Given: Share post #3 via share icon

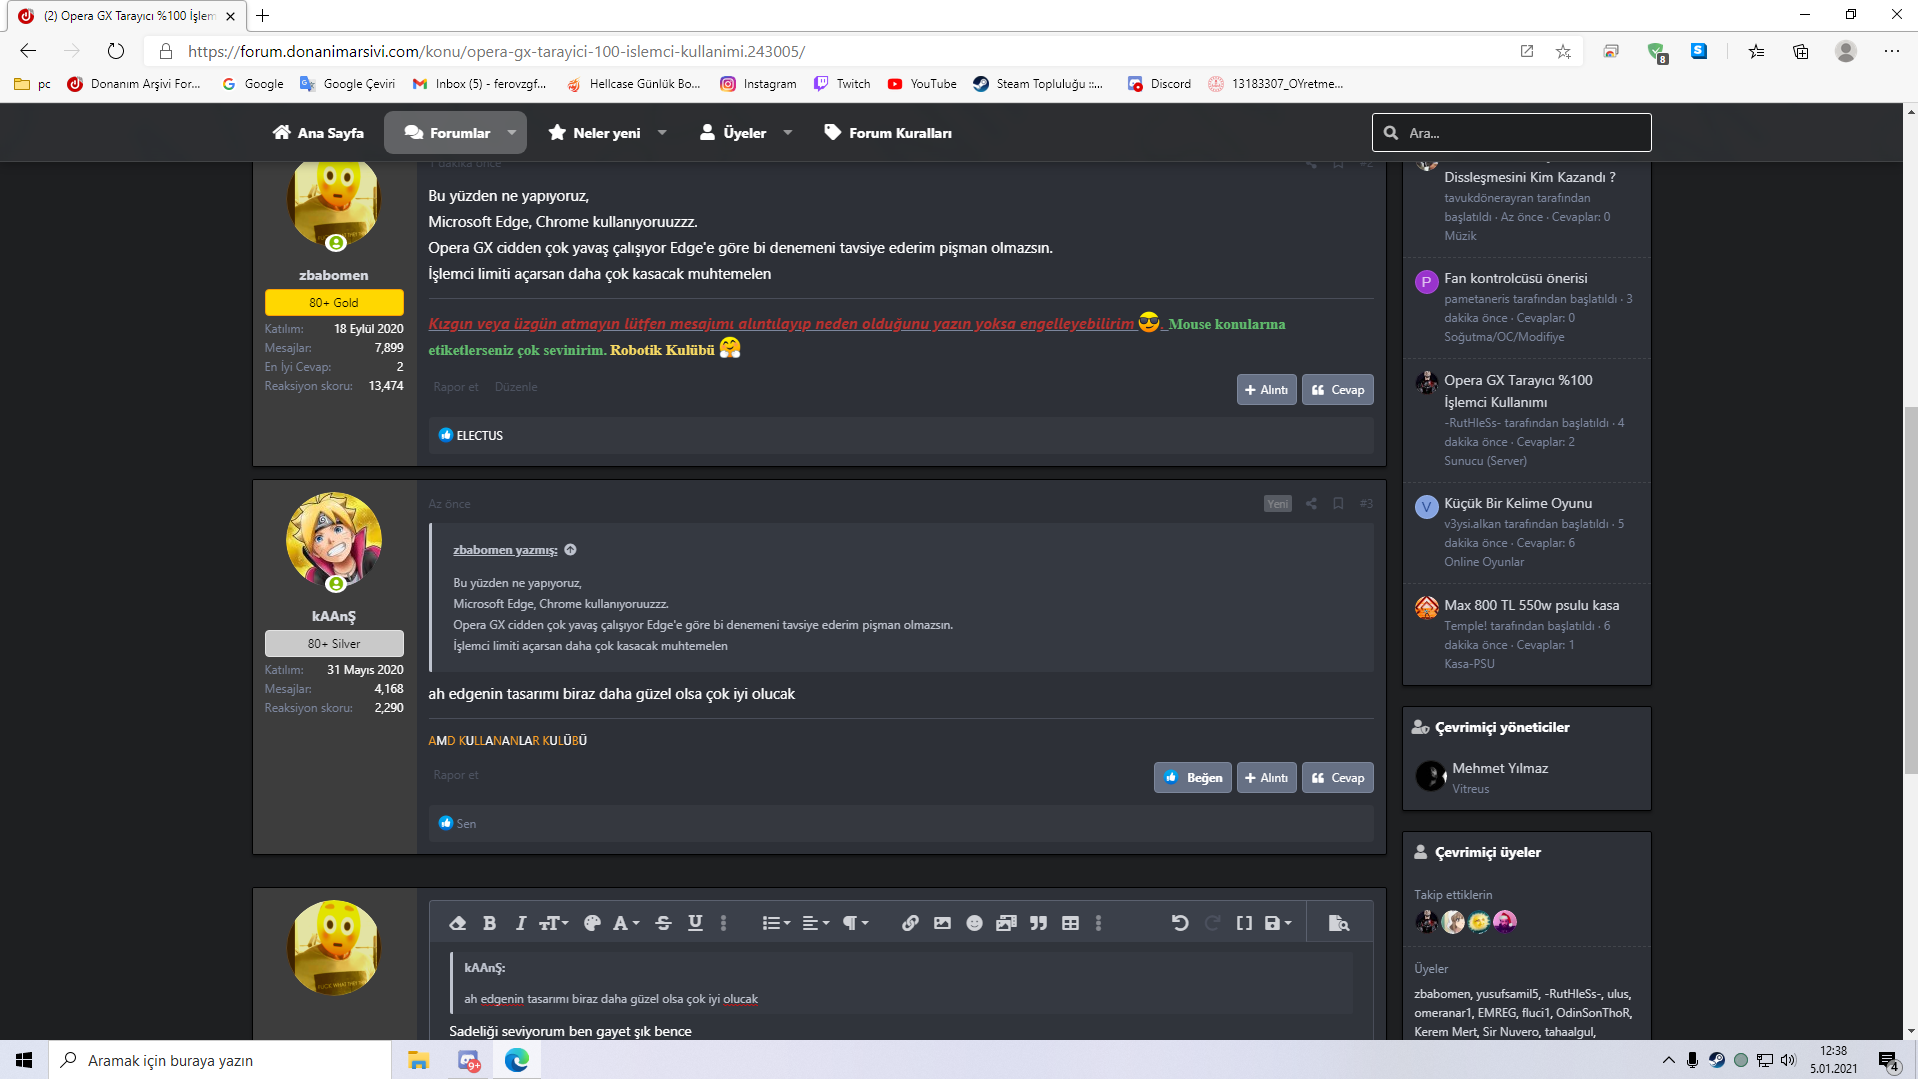Looking at the screenshot, I should coord(1311,504).
